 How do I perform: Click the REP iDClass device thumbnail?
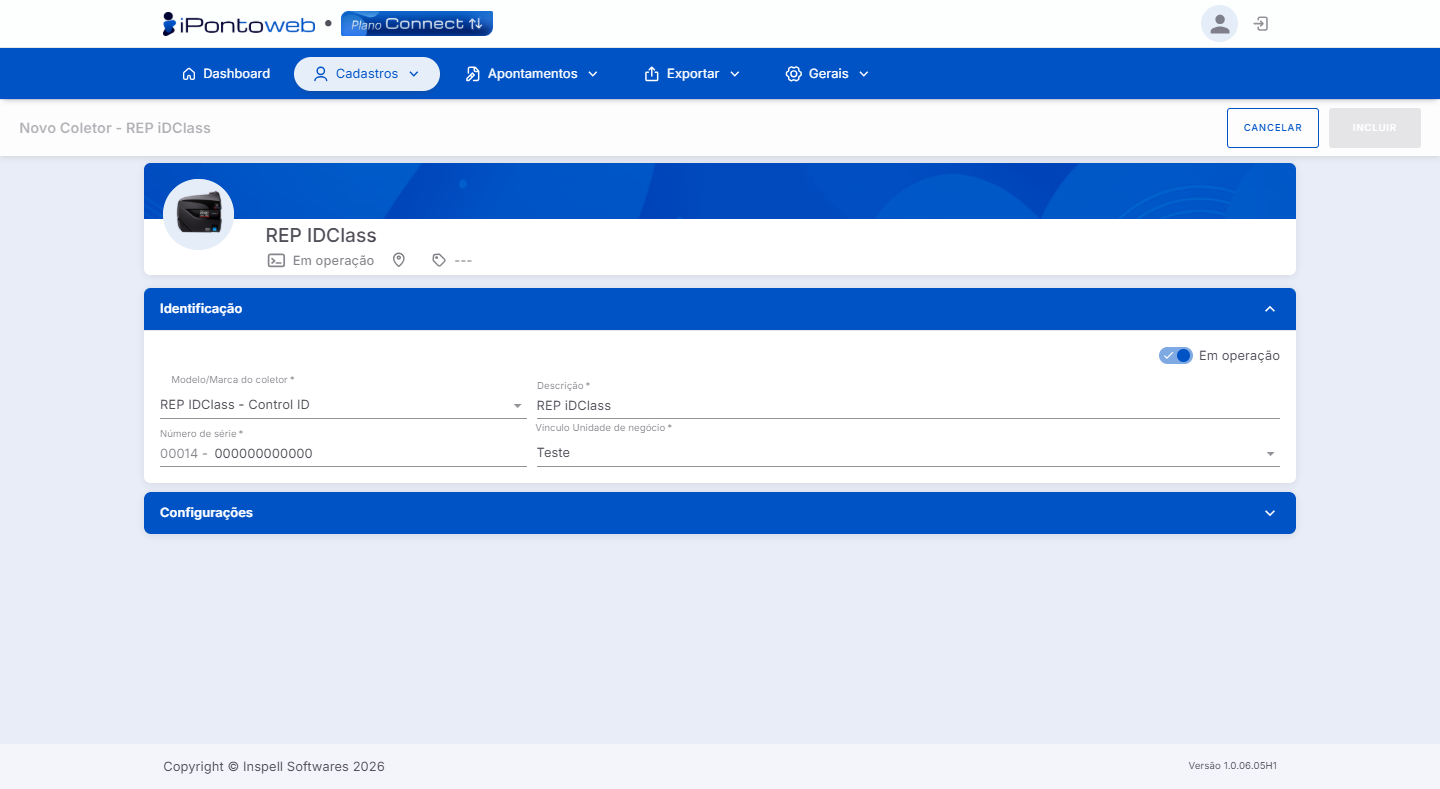tap(198, 214)
